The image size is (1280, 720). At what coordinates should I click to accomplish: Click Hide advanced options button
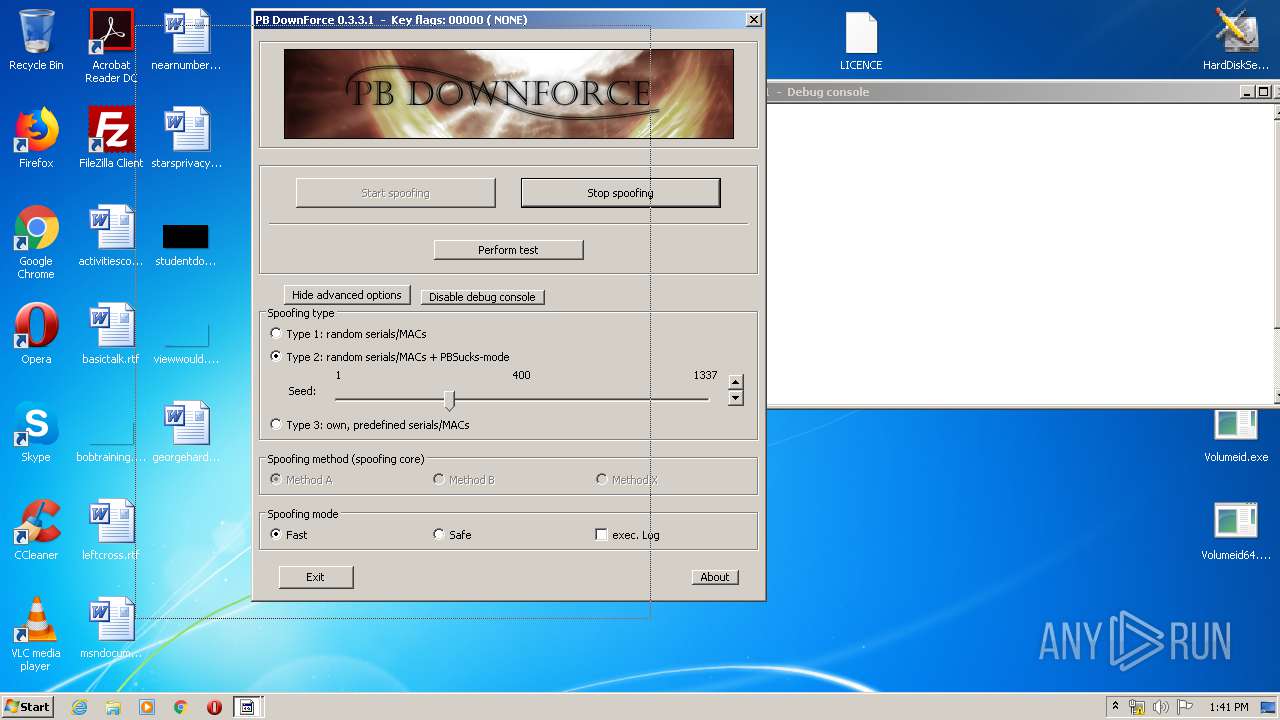(x=347, y=295)
